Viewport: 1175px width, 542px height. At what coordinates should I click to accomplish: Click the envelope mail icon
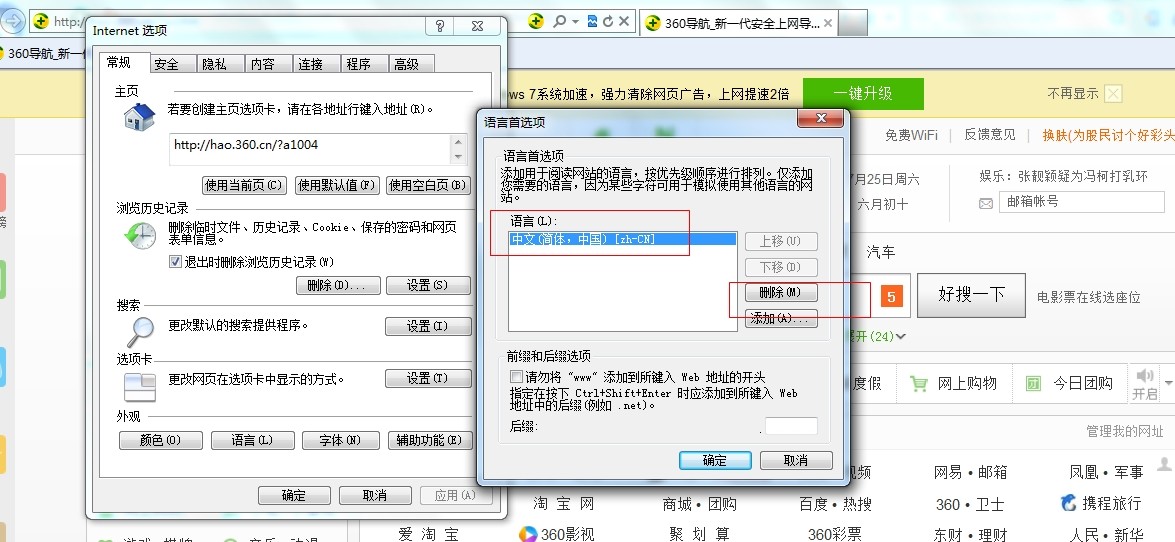[x=986, y=202]
